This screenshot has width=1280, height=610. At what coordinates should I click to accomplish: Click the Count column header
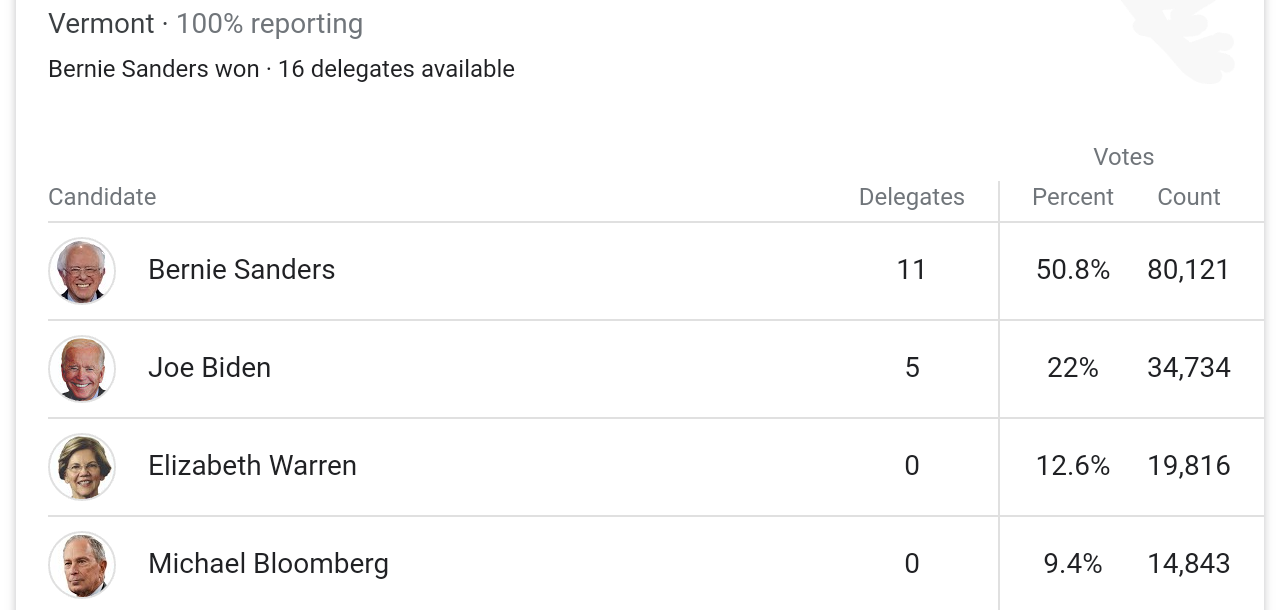[1189, 197]
